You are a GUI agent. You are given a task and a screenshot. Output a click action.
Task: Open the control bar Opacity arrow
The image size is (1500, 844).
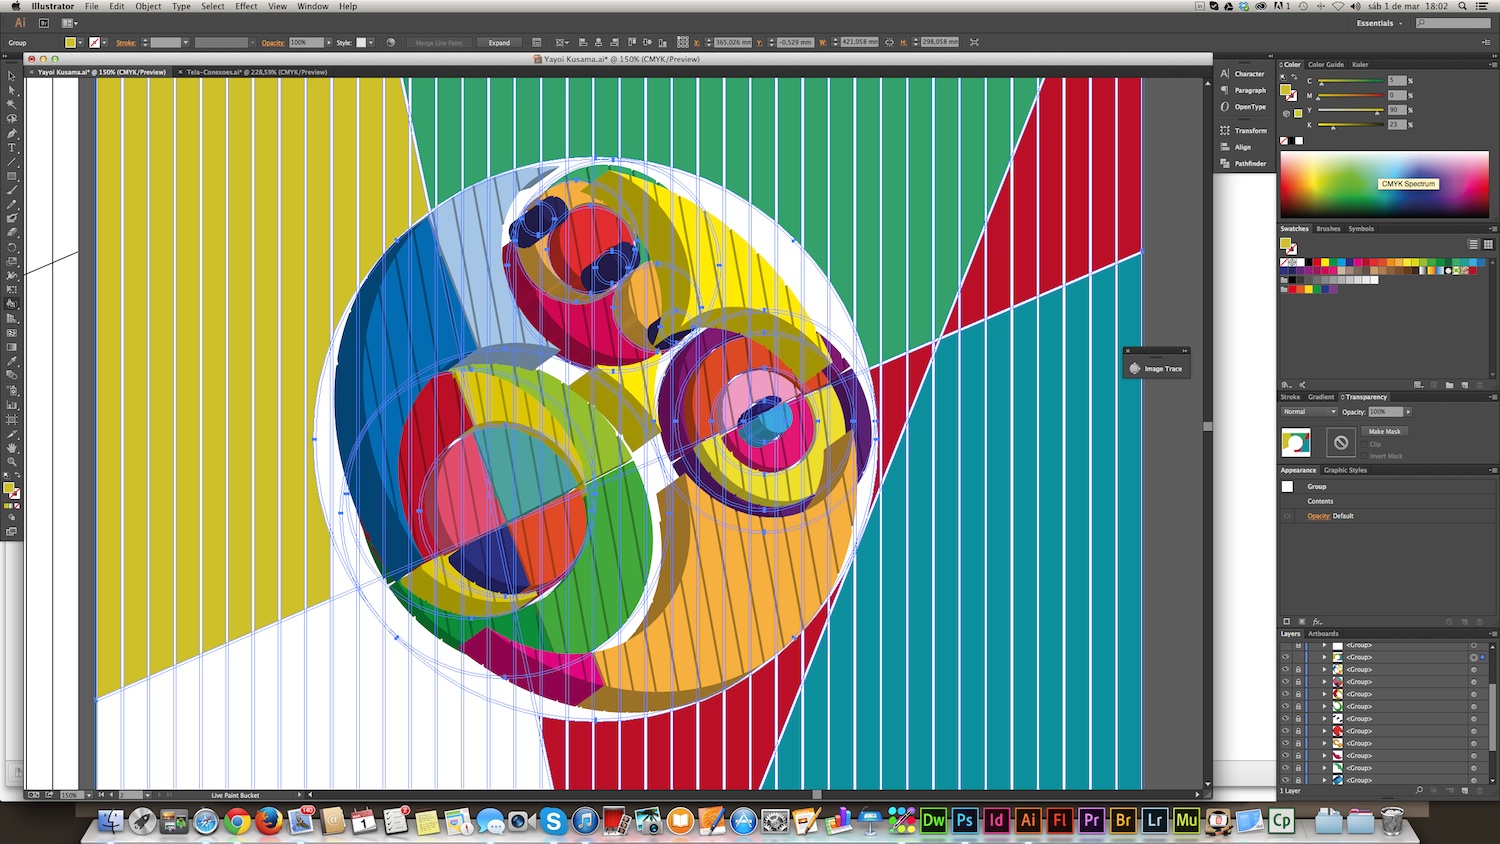pos(329,43)
